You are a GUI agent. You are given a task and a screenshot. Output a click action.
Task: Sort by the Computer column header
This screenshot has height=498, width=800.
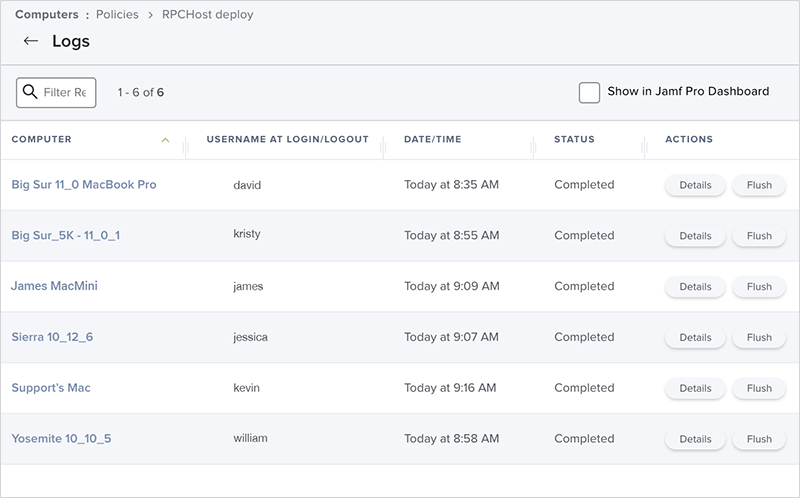(x=42, y=139)
